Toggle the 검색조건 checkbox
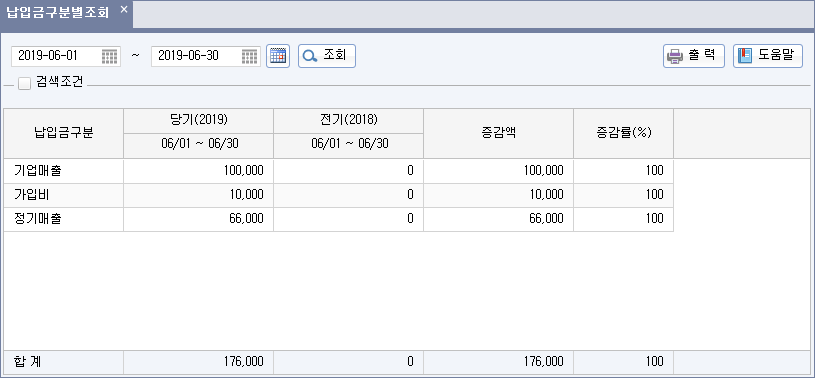 [x=24, y=84]
